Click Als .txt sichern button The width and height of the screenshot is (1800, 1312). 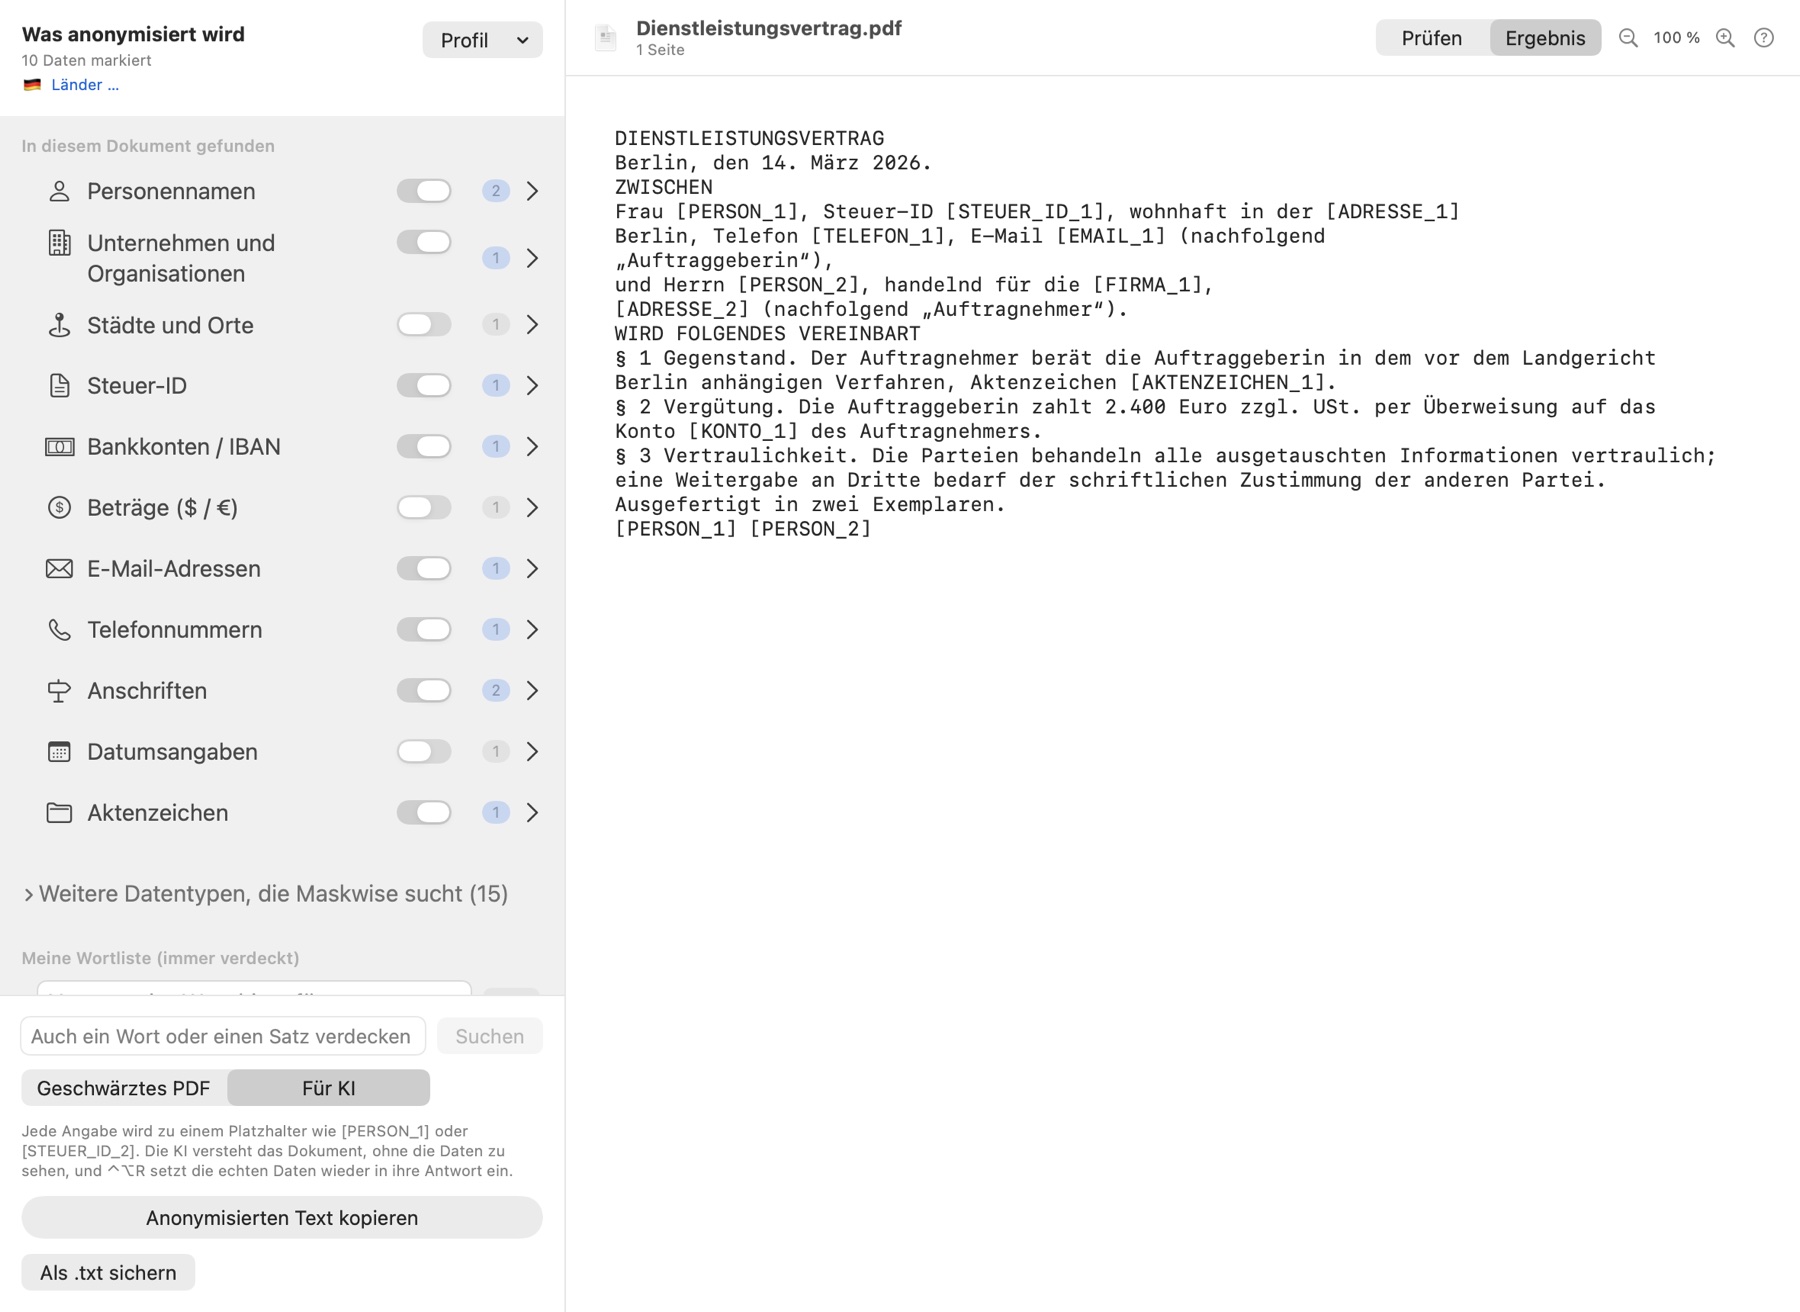point(108,1273)
